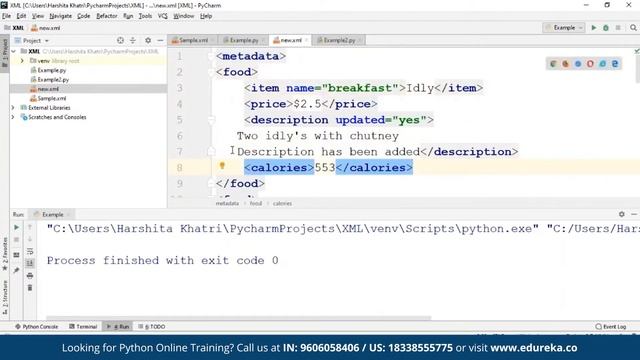Image resolution: width=640 pixels, height=360 pixels.
Task: Click the intention lightbulb on line 8
Action: [x=222, y=166]
